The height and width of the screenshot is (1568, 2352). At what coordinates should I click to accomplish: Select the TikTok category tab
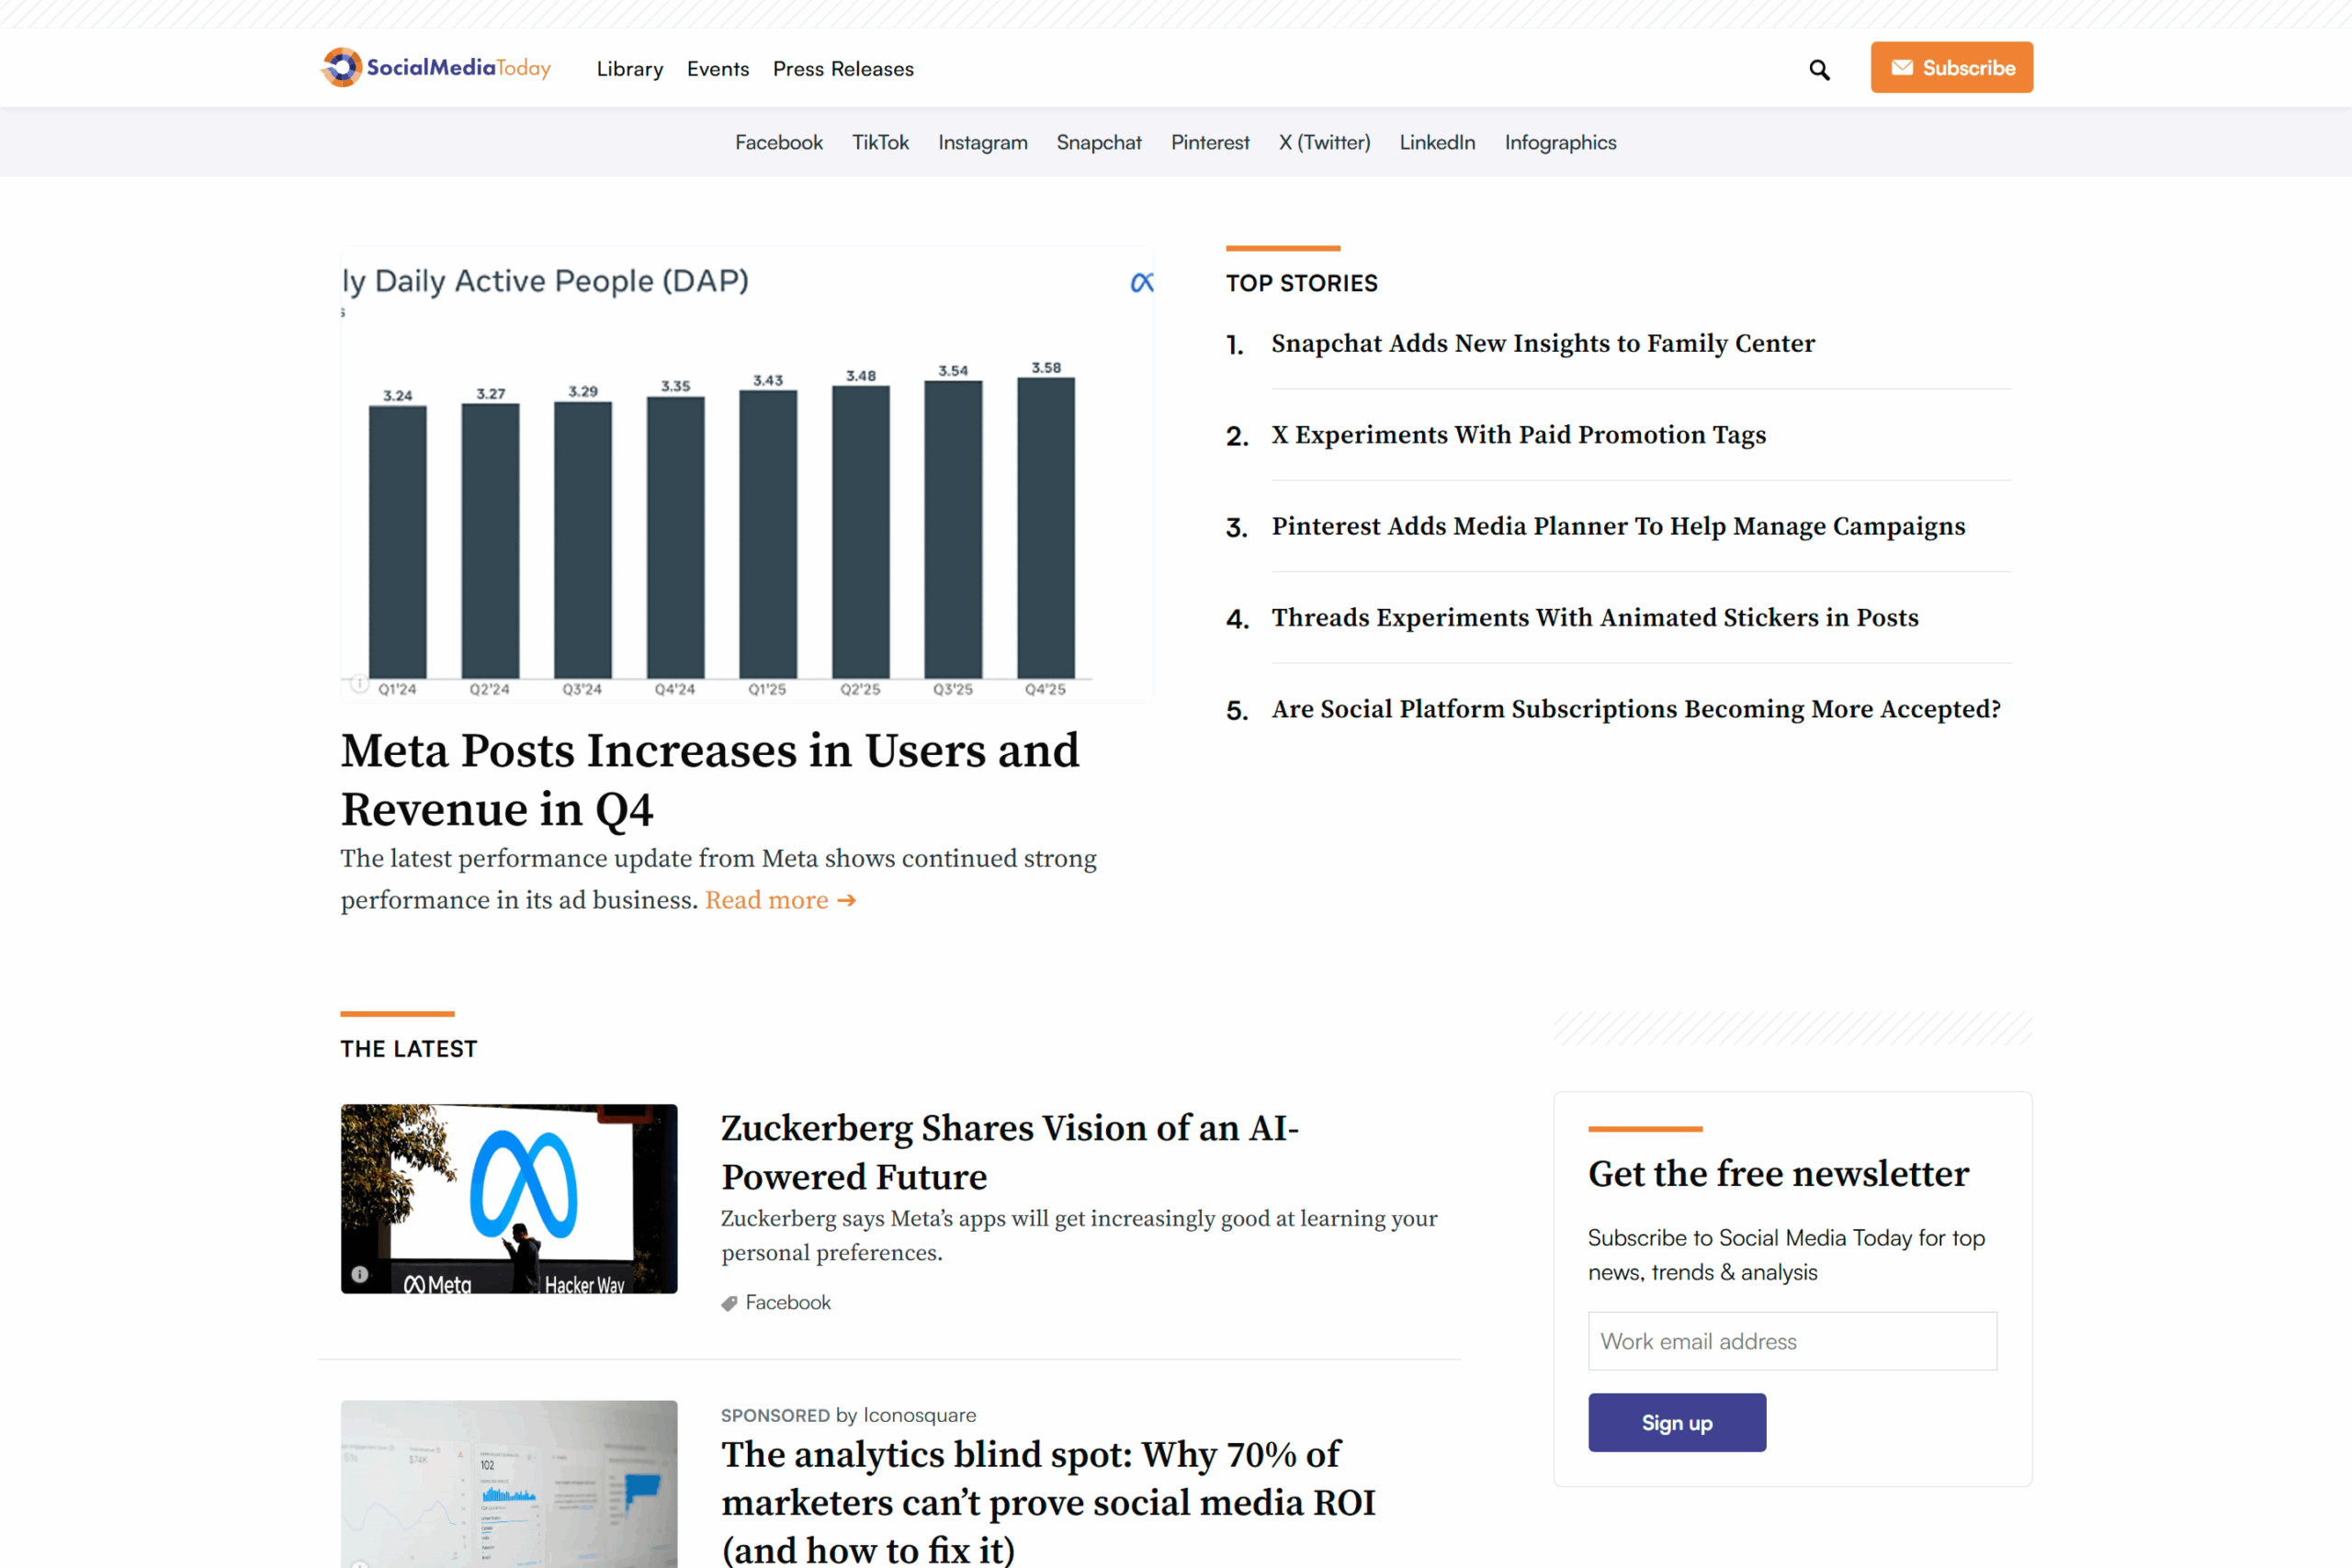coord(880,142)
